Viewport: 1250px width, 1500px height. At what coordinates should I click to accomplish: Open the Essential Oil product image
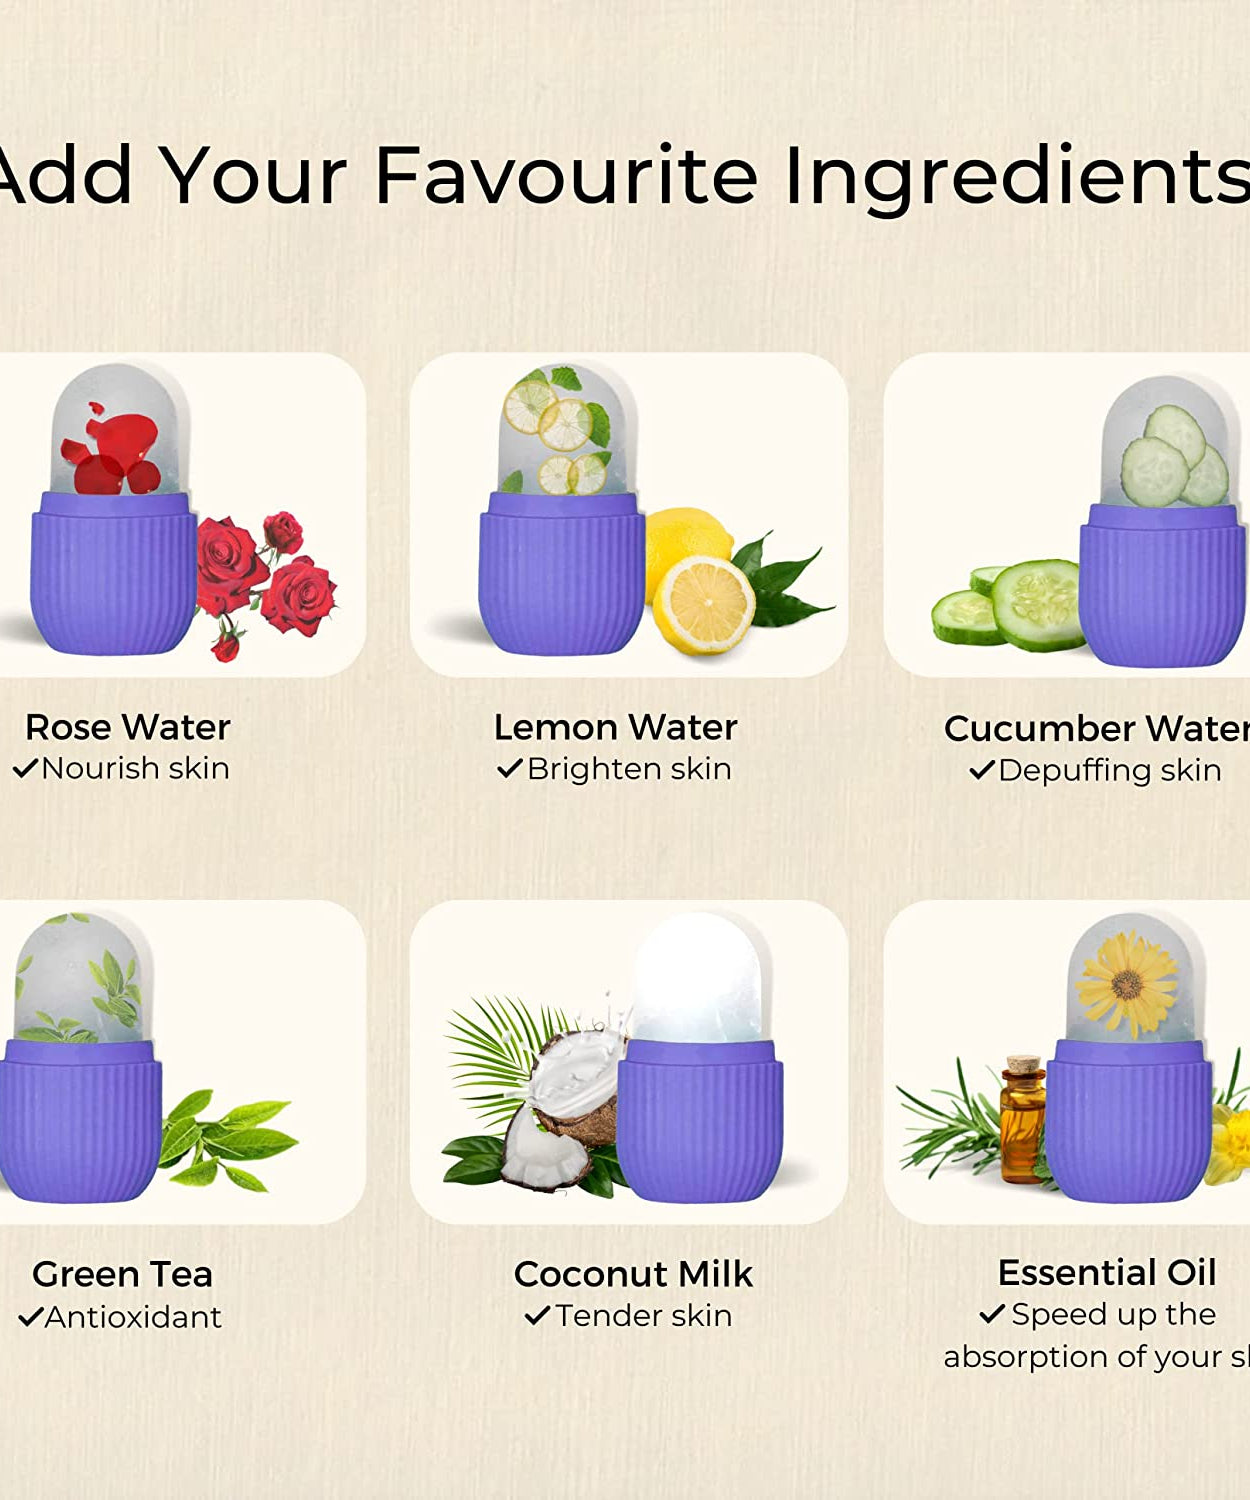[x=1067, y=1062]
